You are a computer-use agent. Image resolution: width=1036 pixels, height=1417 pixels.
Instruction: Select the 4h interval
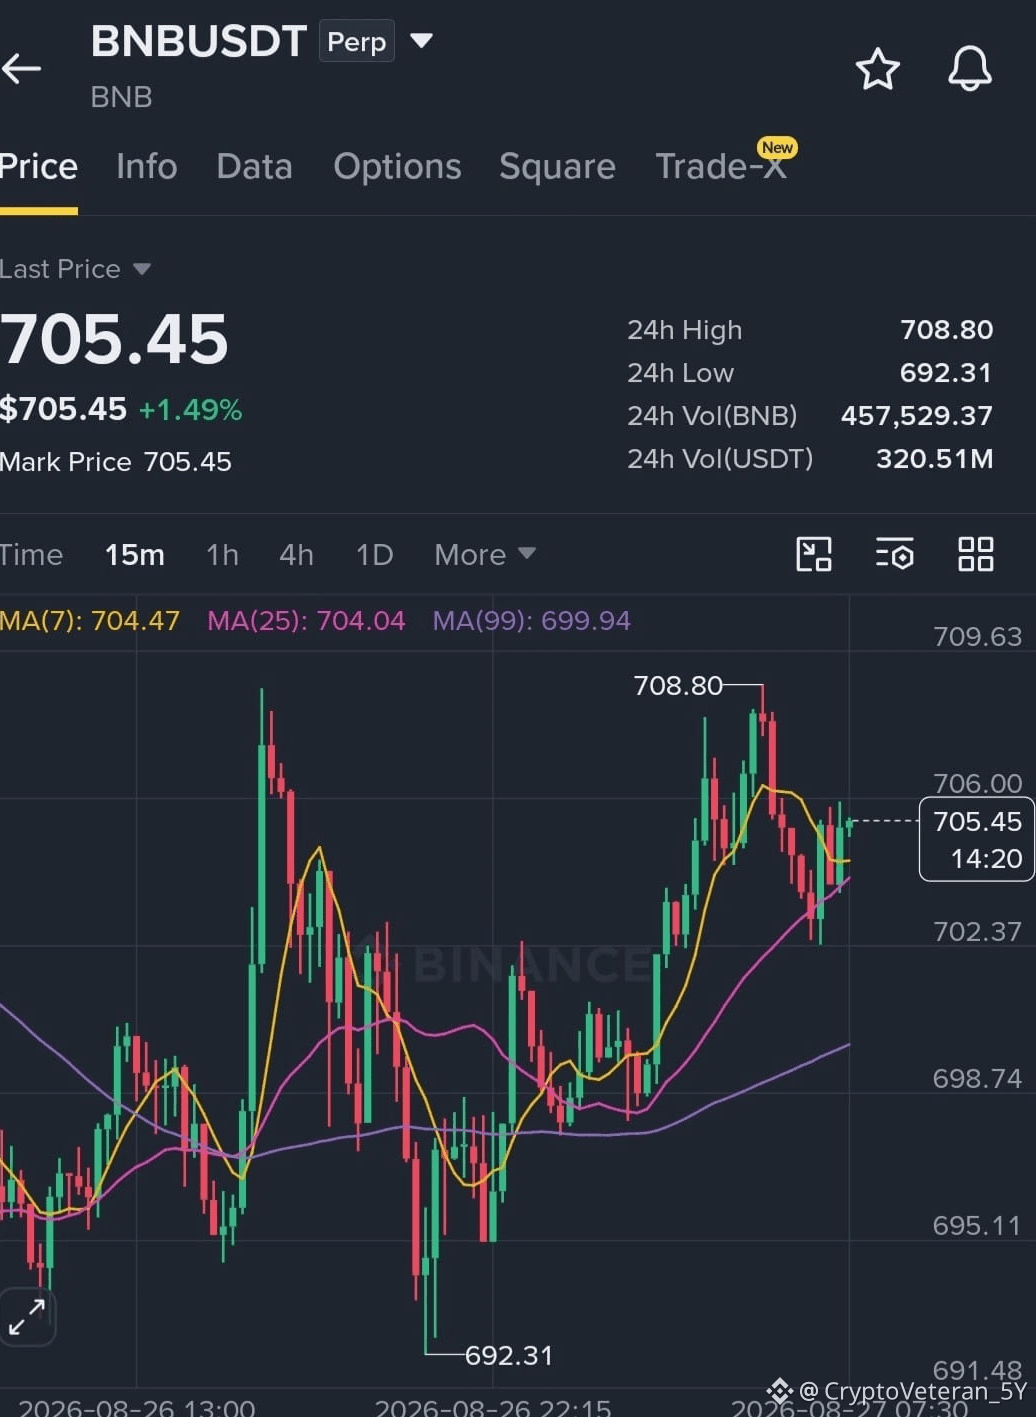point(296,554)
